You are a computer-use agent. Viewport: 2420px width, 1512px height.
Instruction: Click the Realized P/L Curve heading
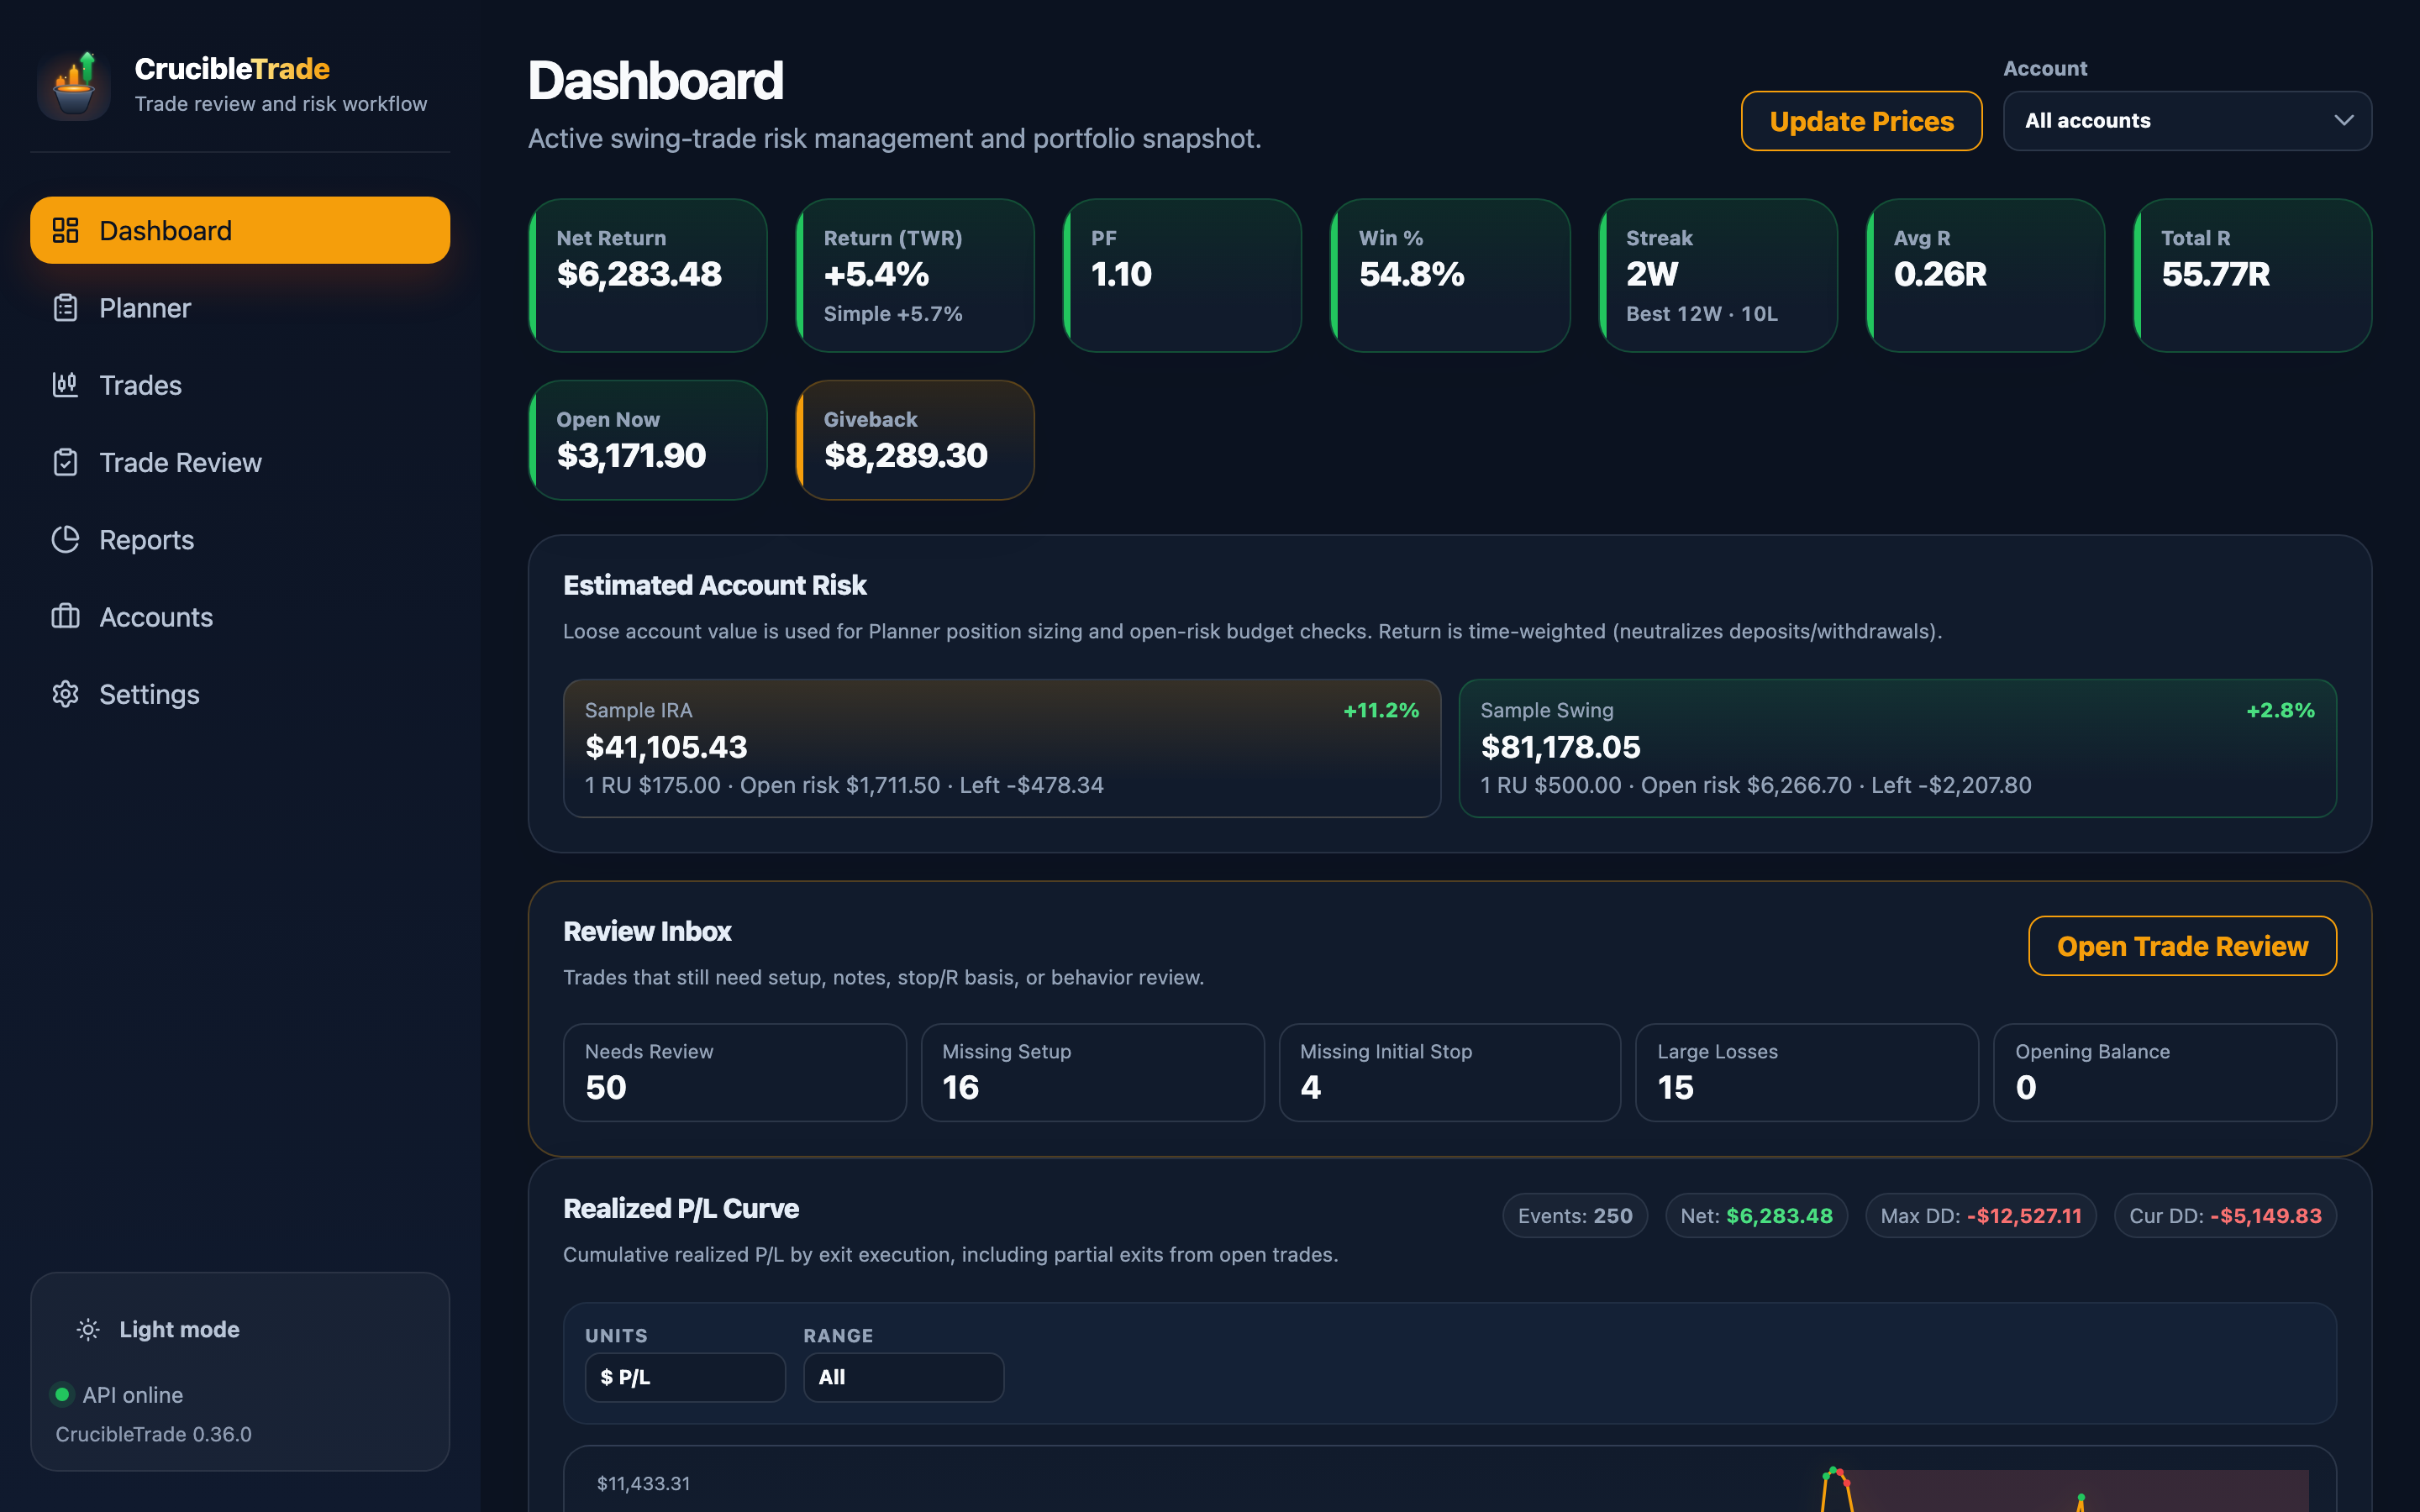click(680, 1209)
